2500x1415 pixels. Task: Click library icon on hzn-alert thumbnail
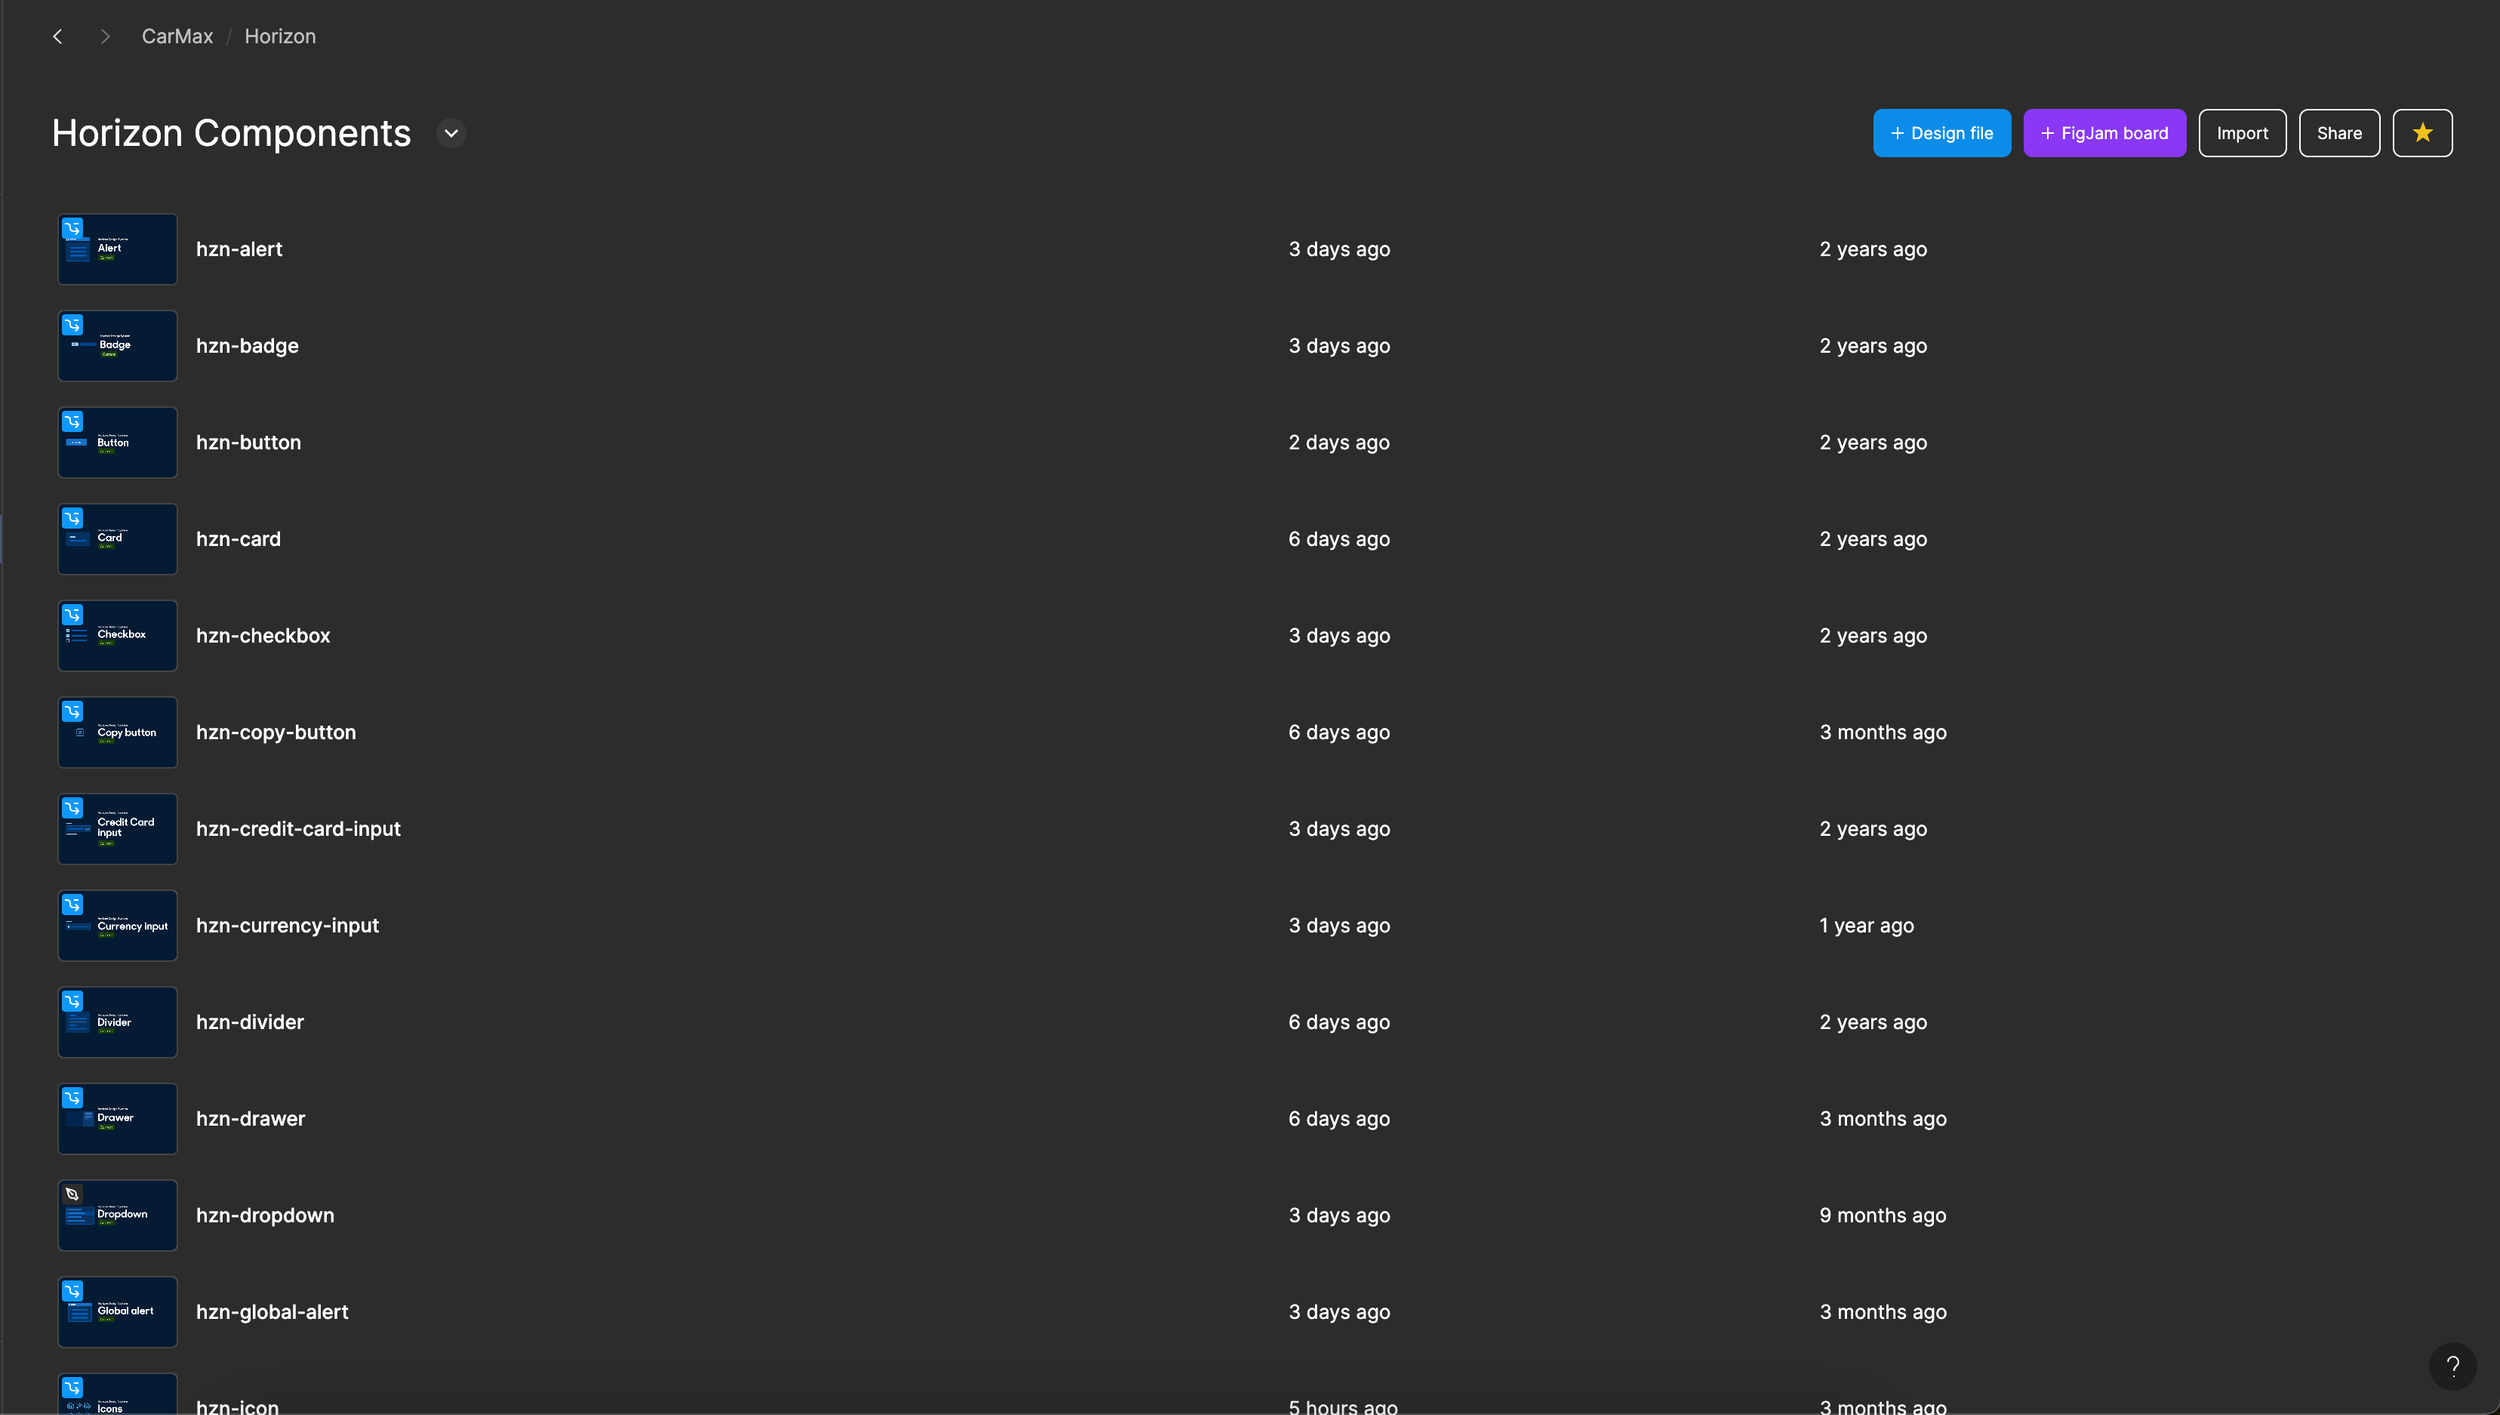tap(73, 229)
